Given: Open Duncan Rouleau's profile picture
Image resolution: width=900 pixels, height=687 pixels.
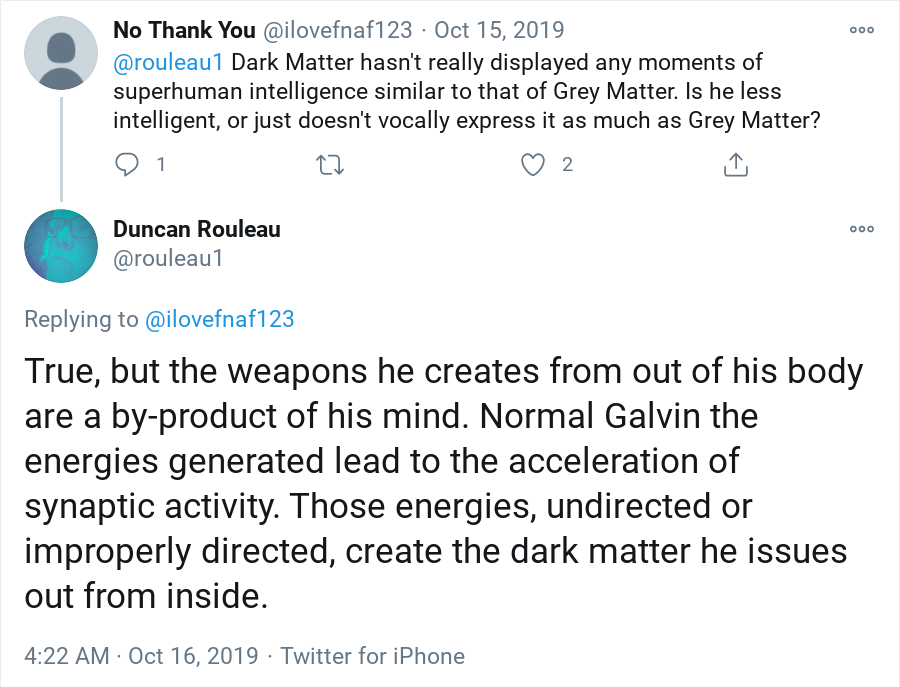Looking at the screenshot, I should pyautogui.click(x=61, y=246).
